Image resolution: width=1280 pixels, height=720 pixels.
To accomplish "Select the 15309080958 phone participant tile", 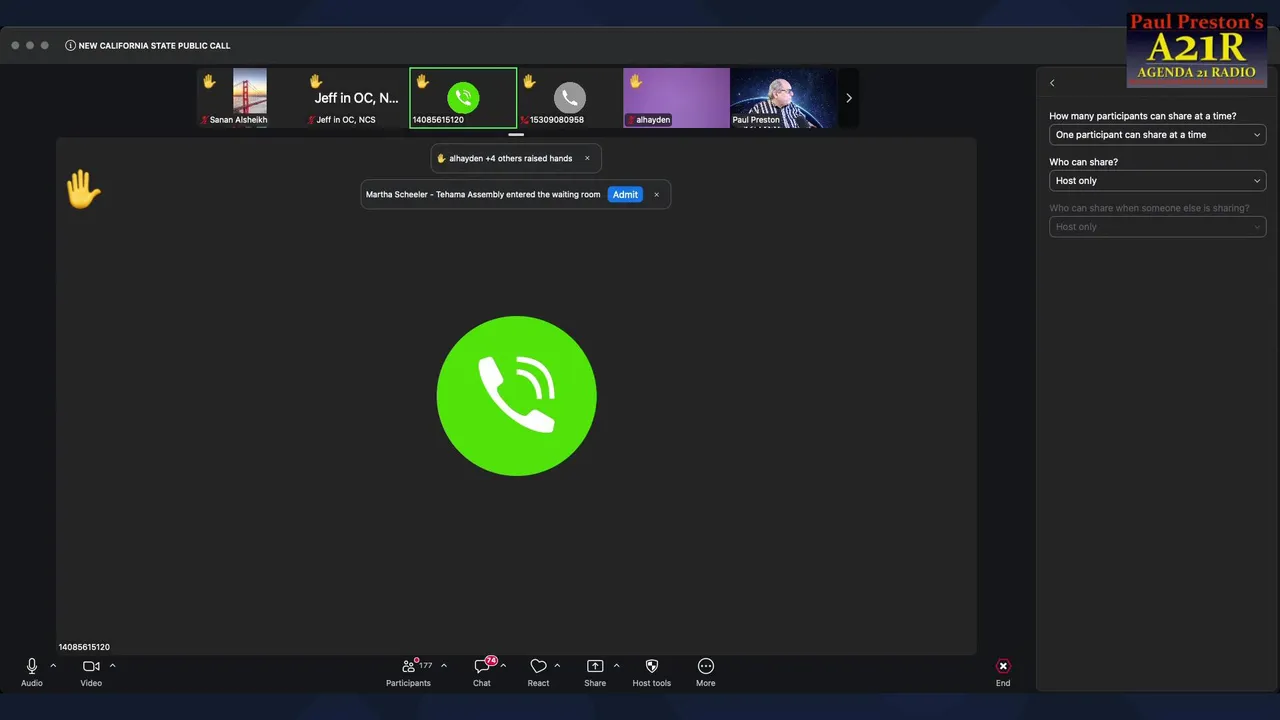I will (570, 98).
